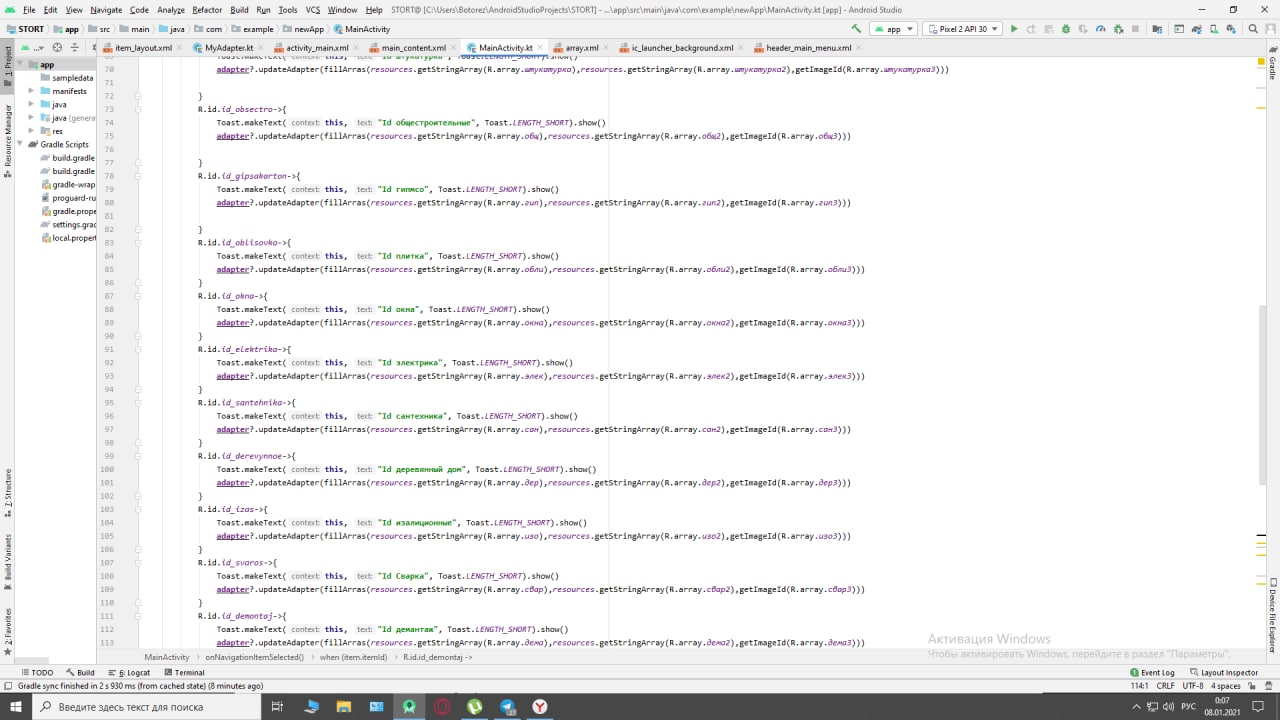This screenshot has width=1280, height=720.
Task: Open the Refactor menu
Action: pos(207,9)
